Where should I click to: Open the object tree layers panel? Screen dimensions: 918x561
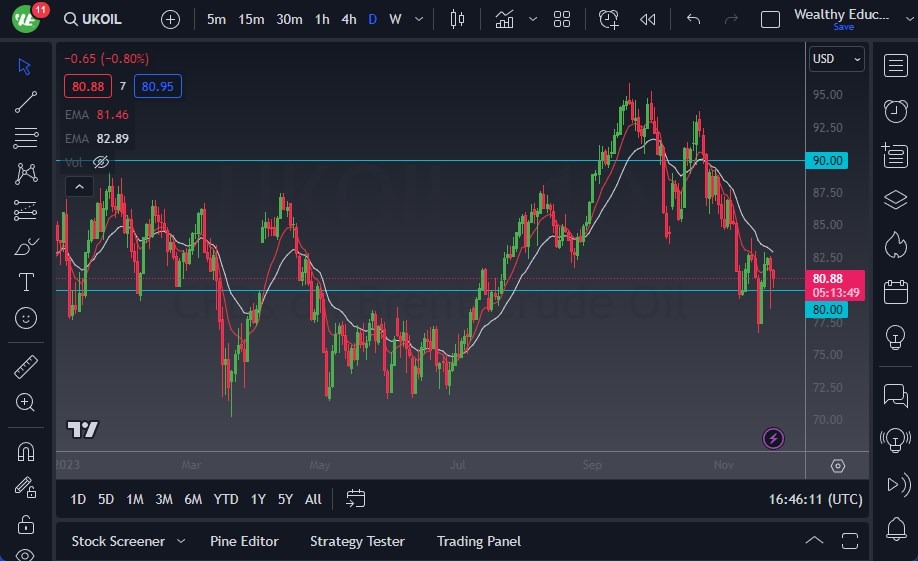pos(895,200)
